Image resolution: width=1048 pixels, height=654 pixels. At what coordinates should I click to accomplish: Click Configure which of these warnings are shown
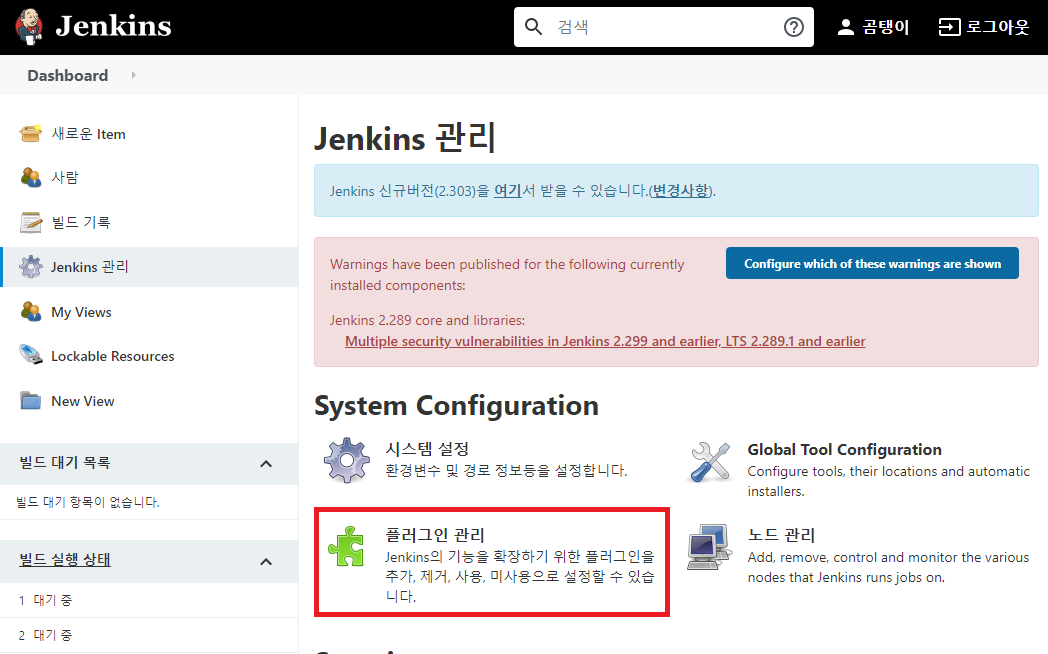(872, 263)
